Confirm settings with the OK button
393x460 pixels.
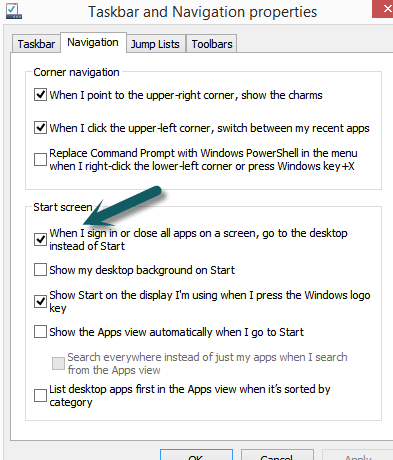[x=196, y=455]
